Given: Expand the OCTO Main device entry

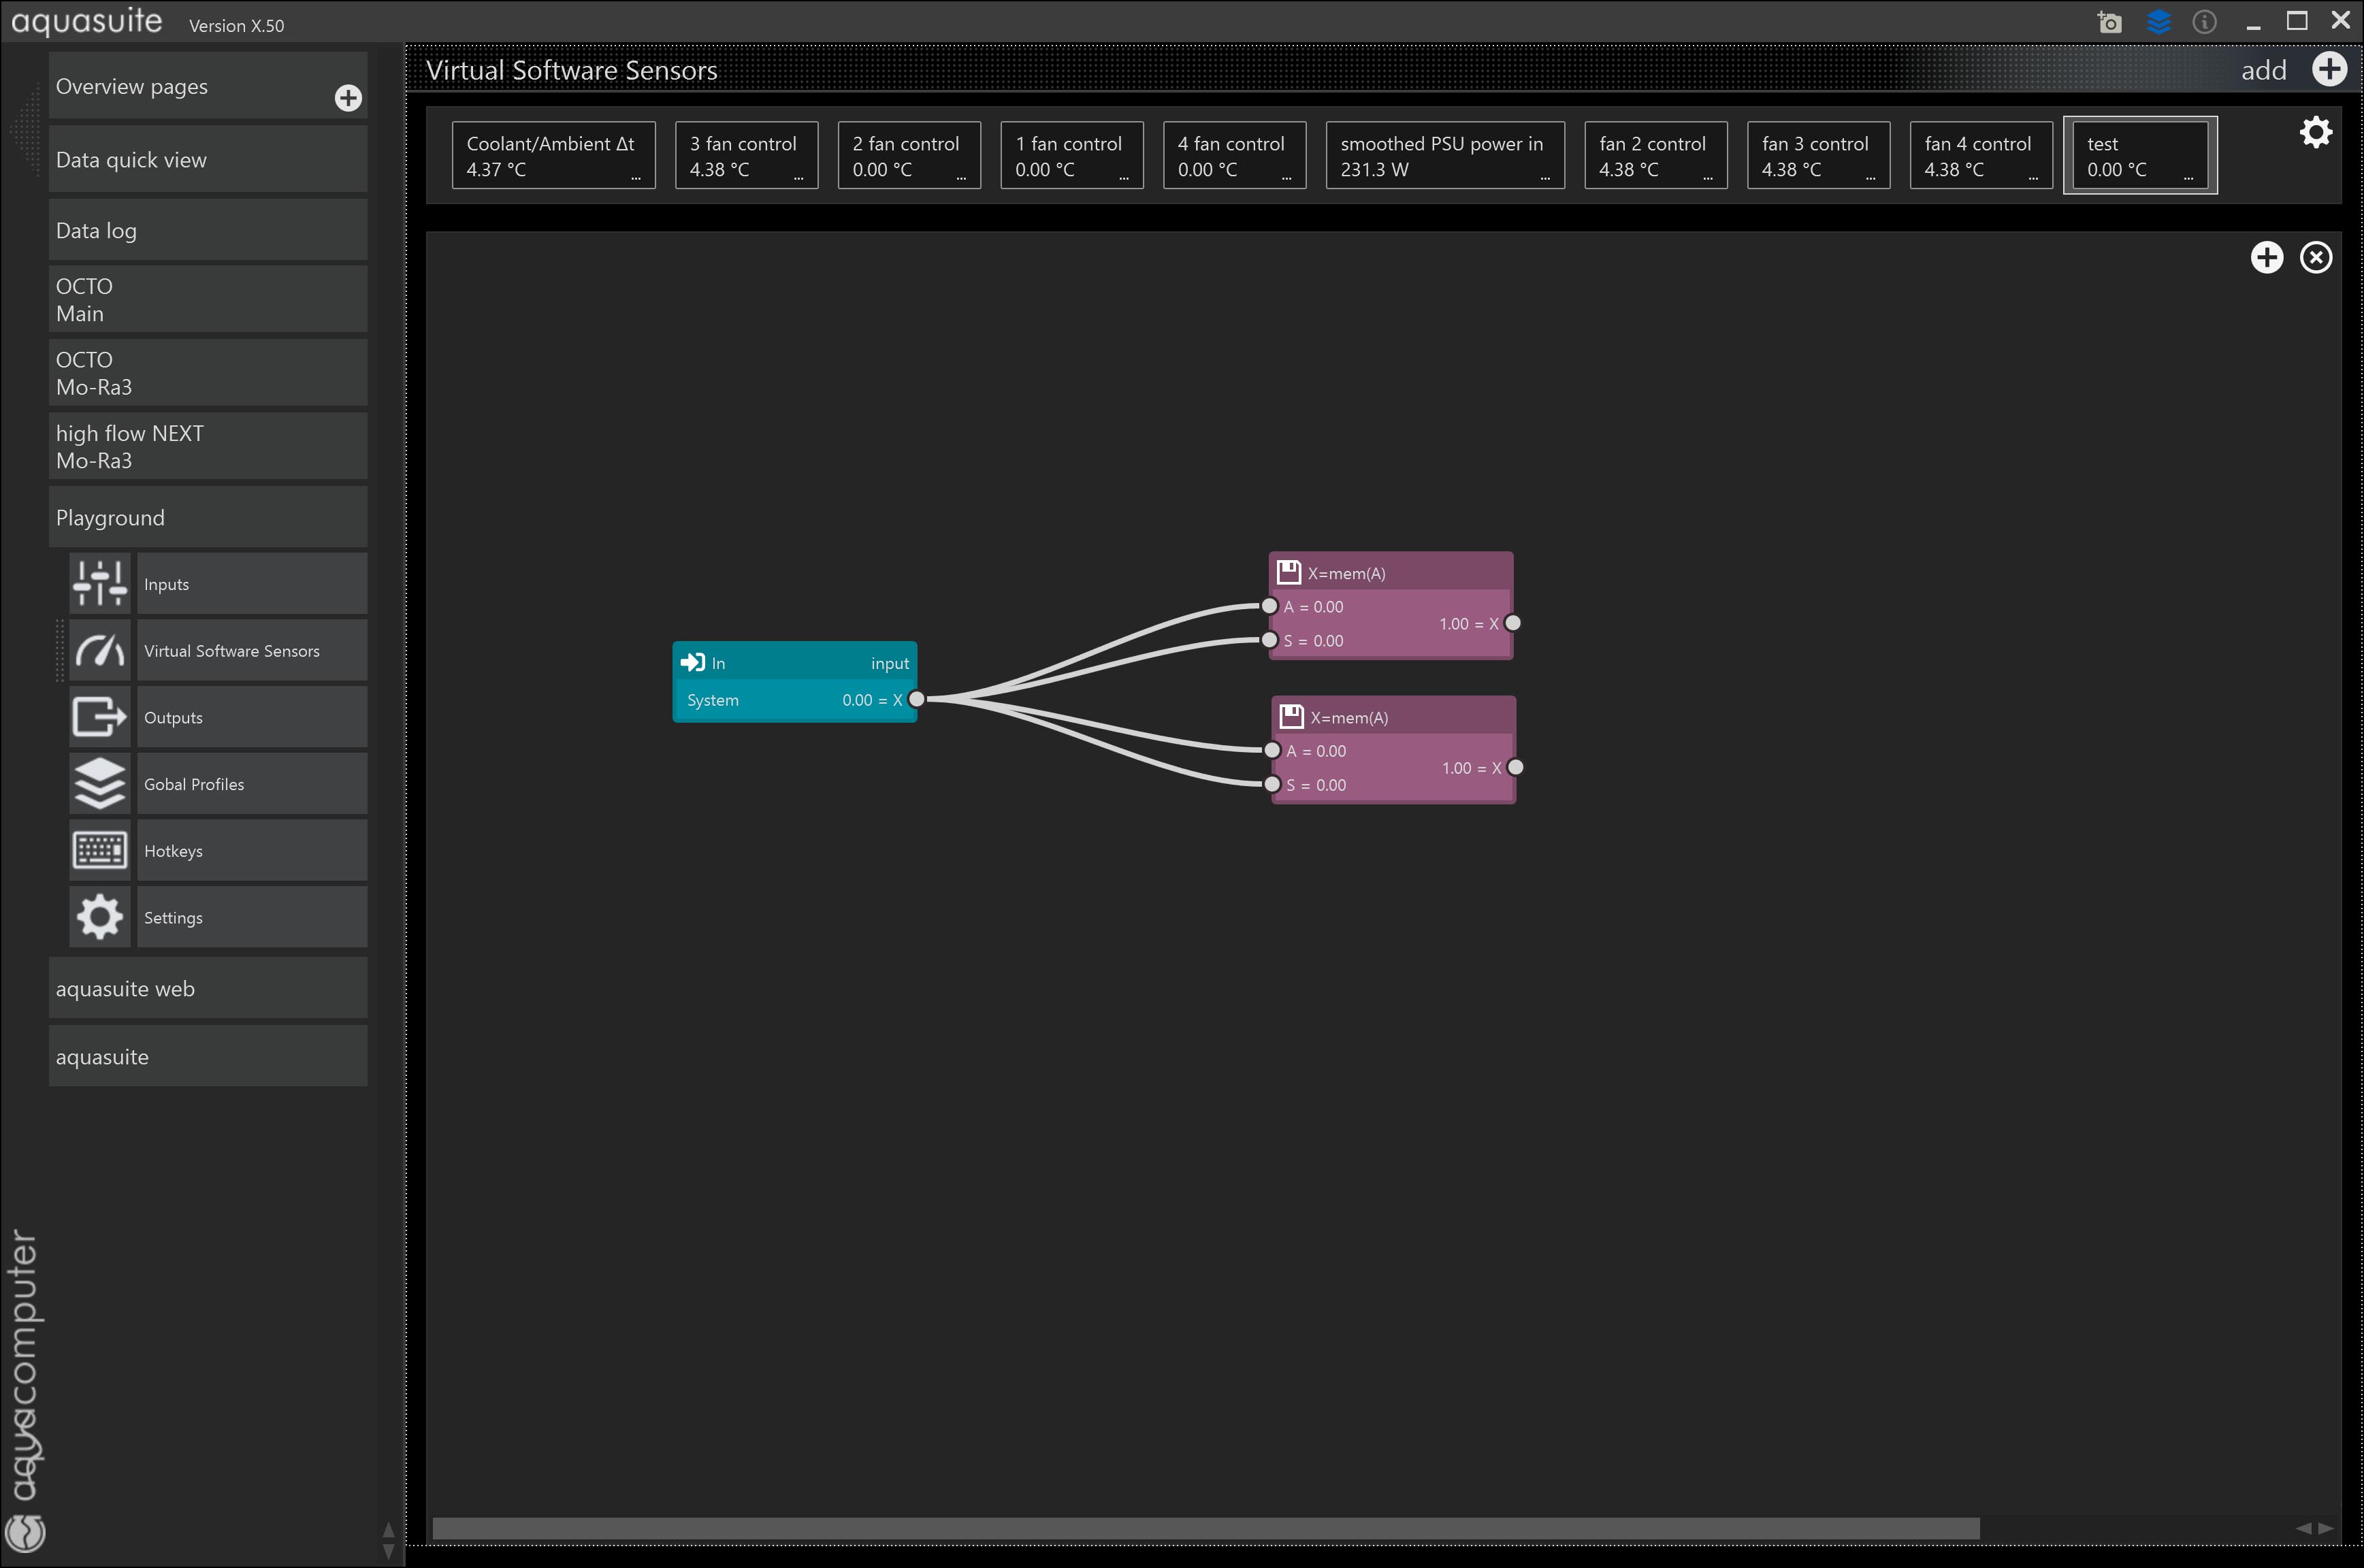Looking at the screenshot, I should (x=208, y=299).
